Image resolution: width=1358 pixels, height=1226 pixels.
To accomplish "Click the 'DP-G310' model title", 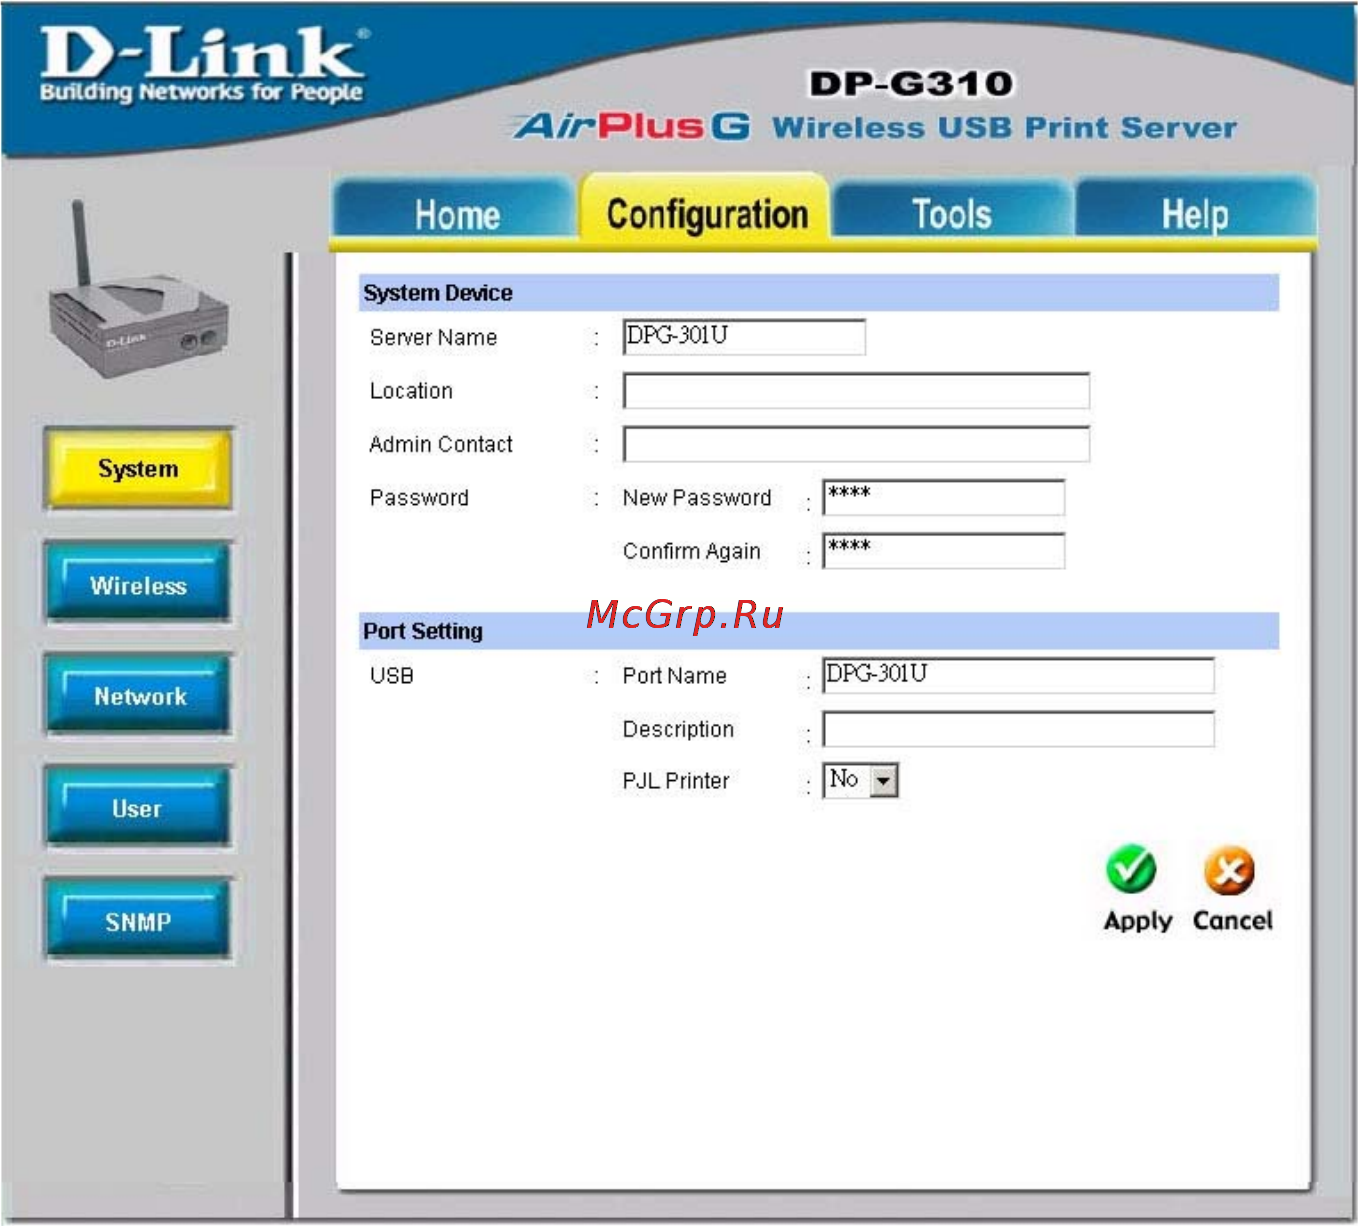I will [911, 83].
